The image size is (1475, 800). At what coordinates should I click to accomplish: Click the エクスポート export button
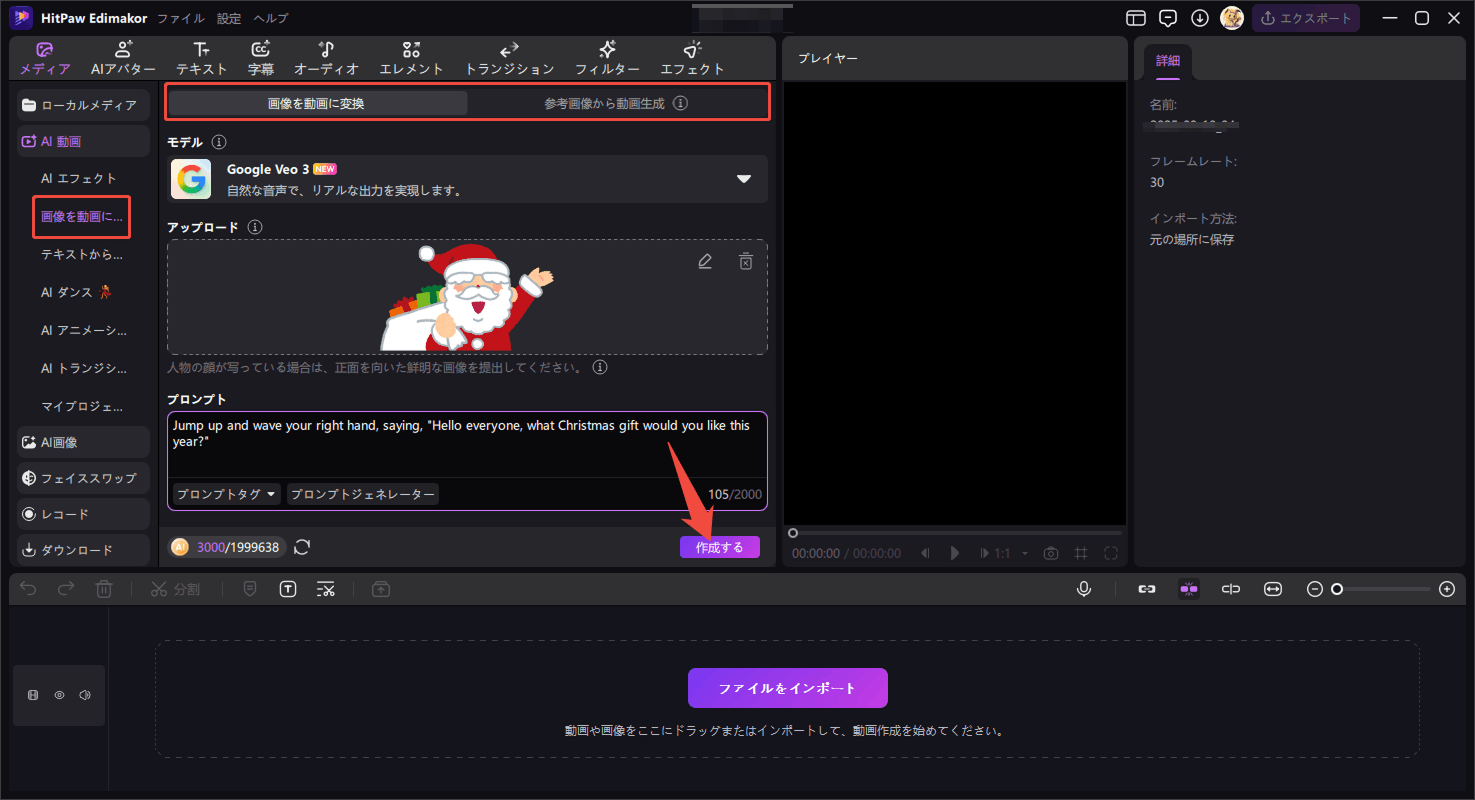[x=1305, y=18]
